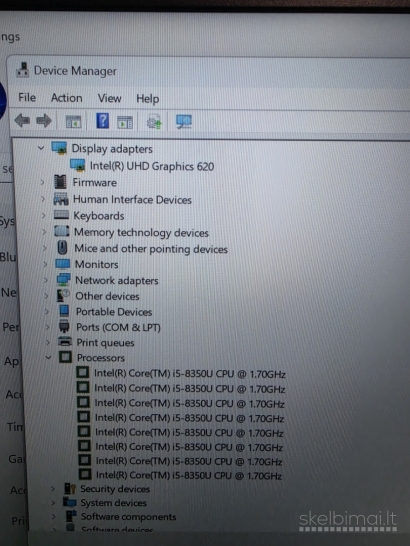Click the Forward arrow toolbar icon
This screenshot has width=410, height=546.
44,121
